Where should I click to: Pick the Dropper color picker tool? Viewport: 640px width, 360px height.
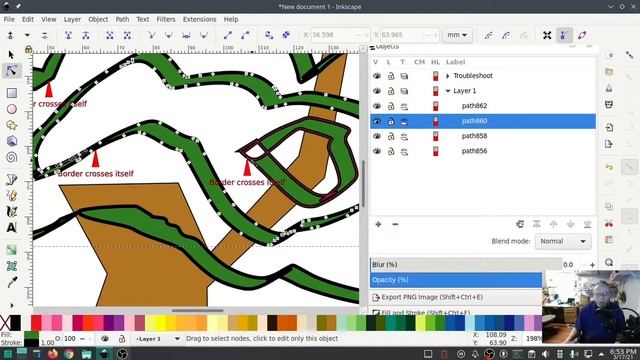click(x=12, y=282)
